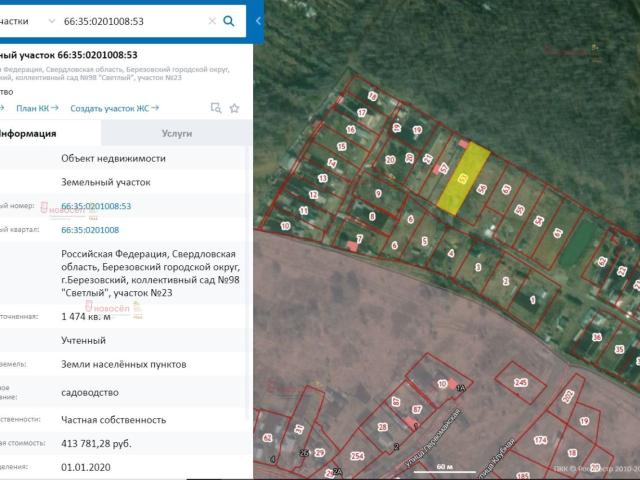Switch to the Информация tab
The height and width of the screenshot is (480, 640).
(x=28, y=133)
